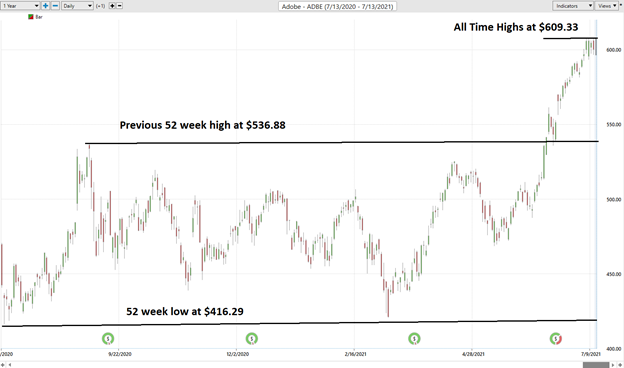Open the Daily interval dropdown
The image size is (624, 368).
point(77,6)
